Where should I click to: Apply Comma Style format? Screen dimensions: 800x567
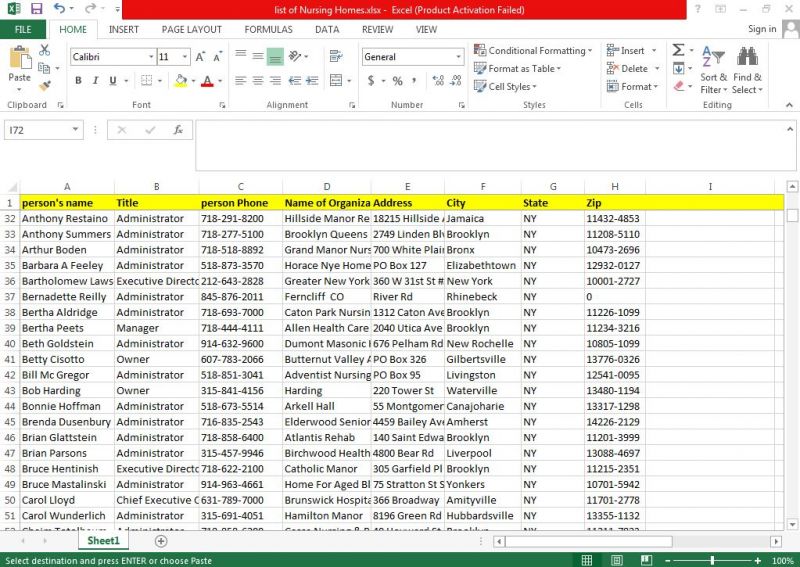pos(414,80)
